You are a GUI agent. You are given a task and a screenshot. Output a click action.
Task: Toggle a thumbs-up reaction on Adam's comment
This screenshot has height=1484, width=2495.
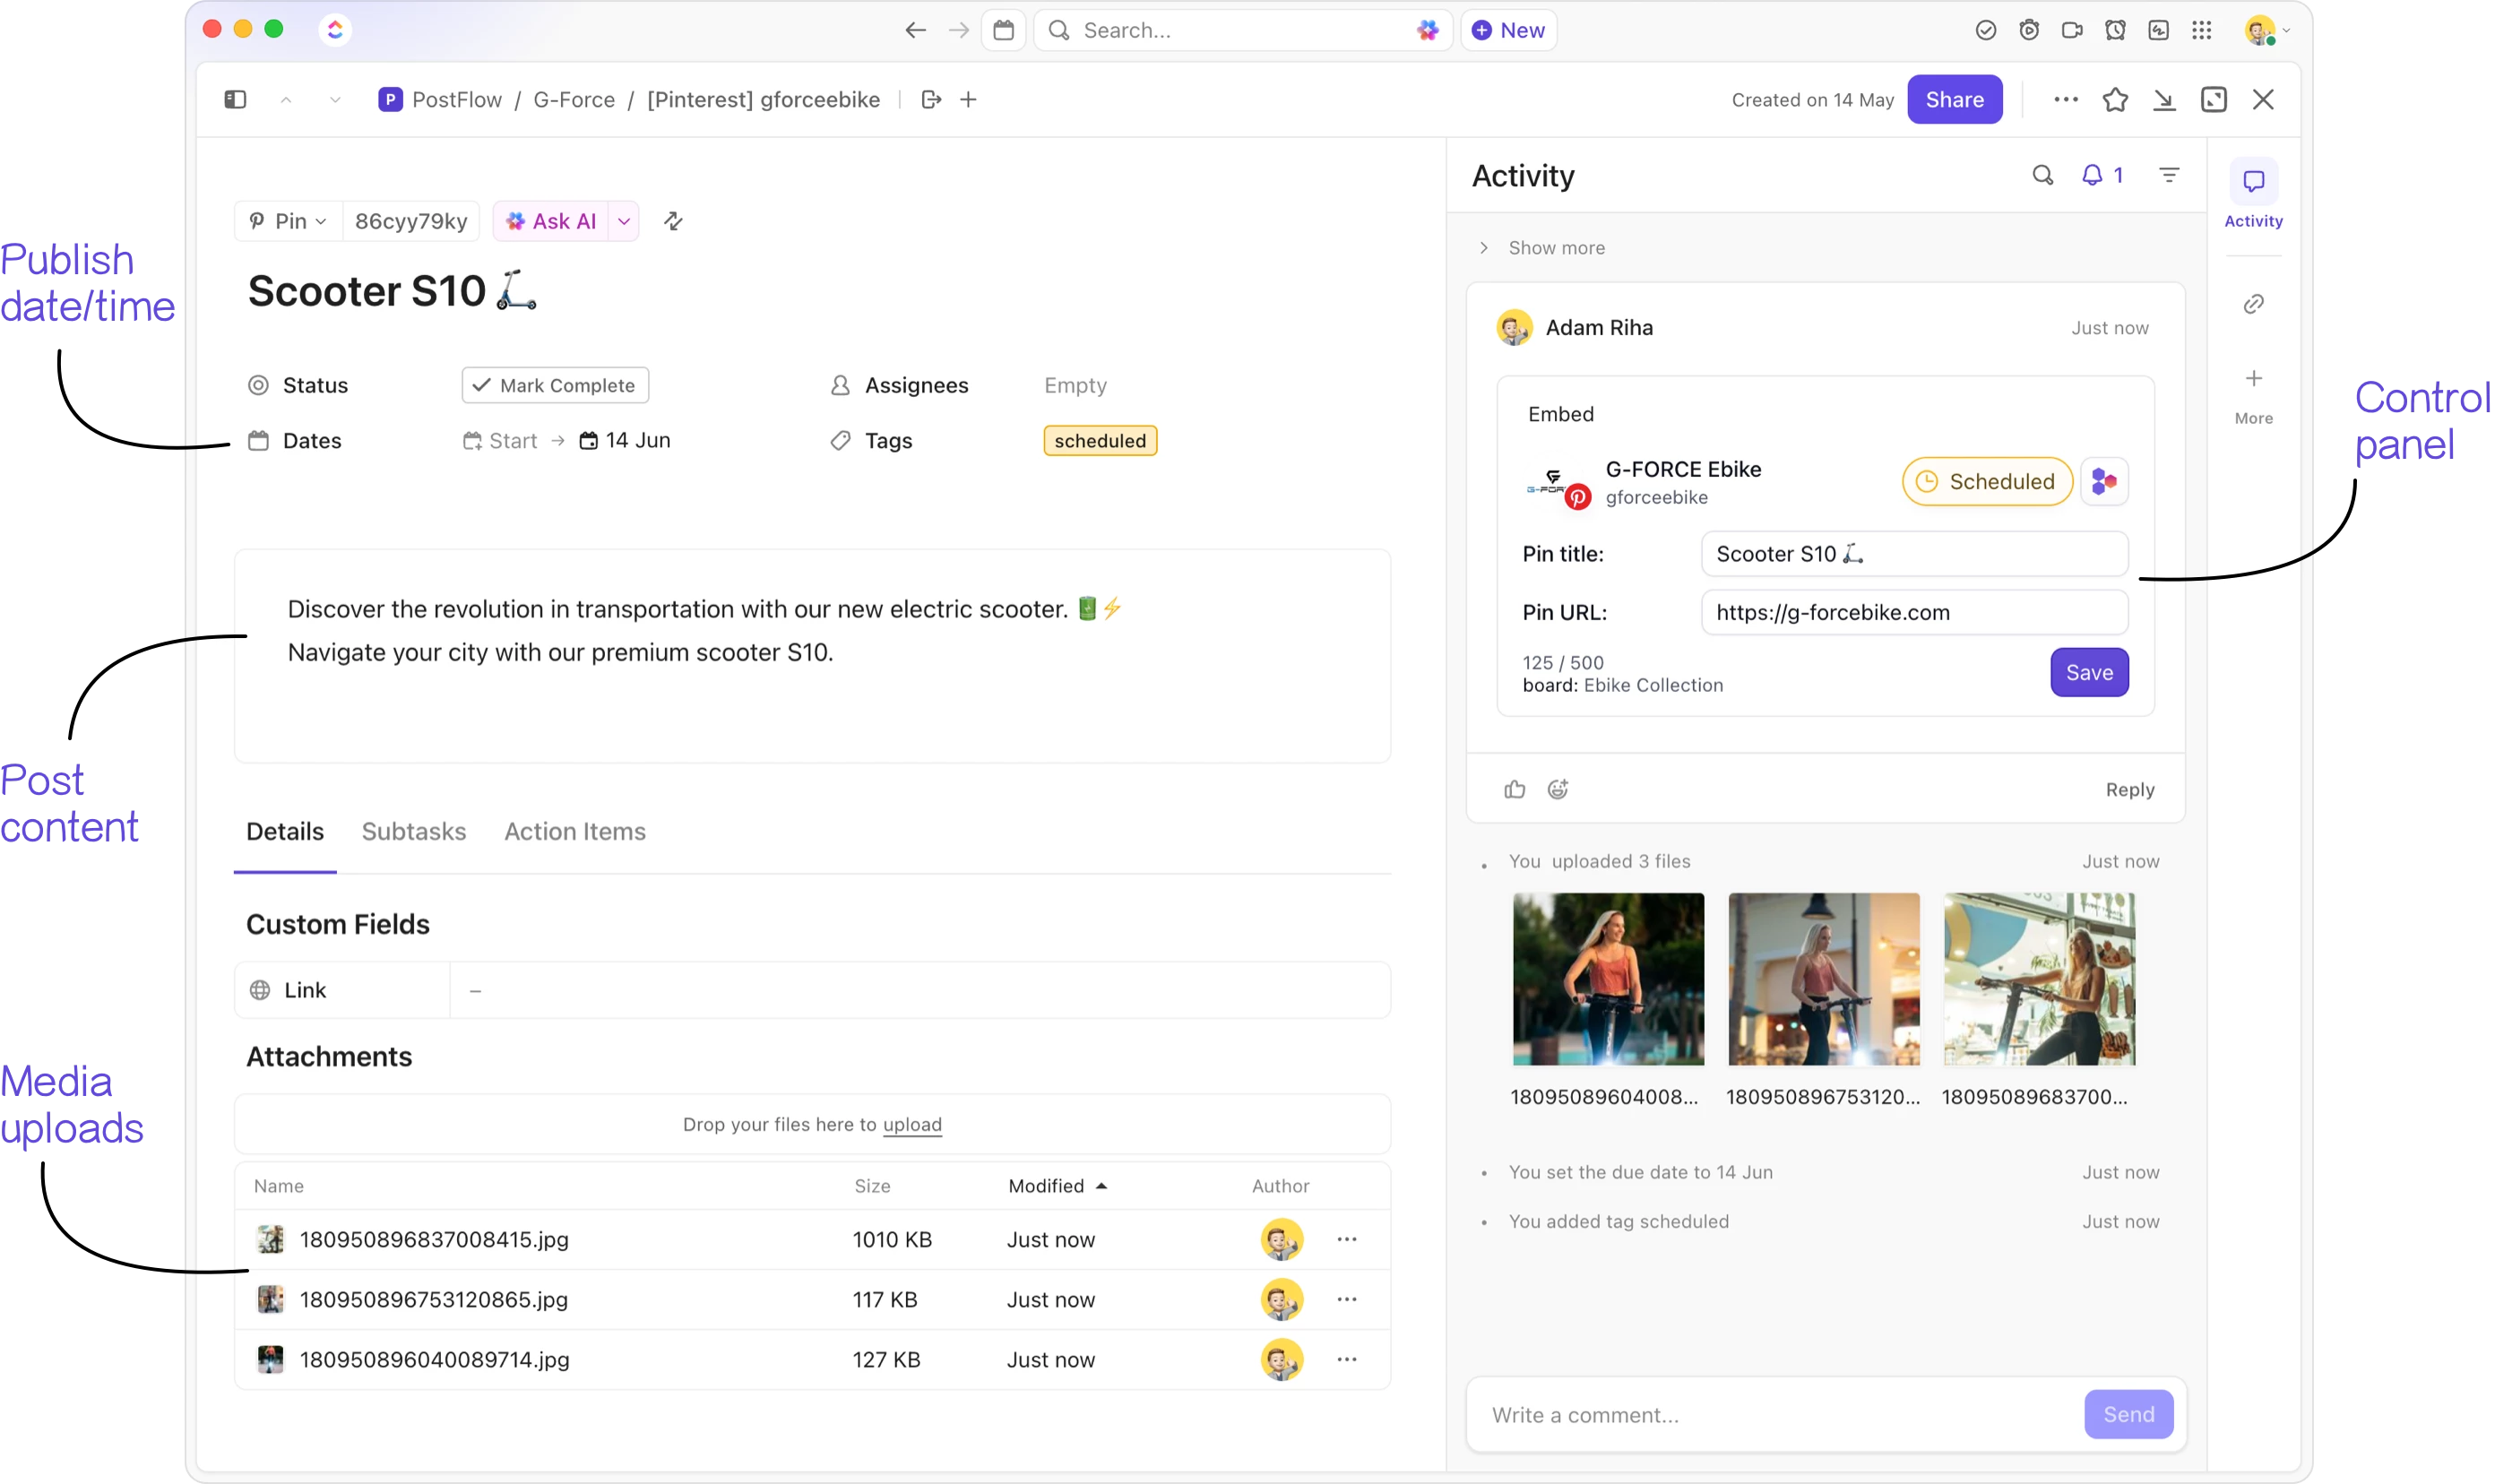point(1514,789)
